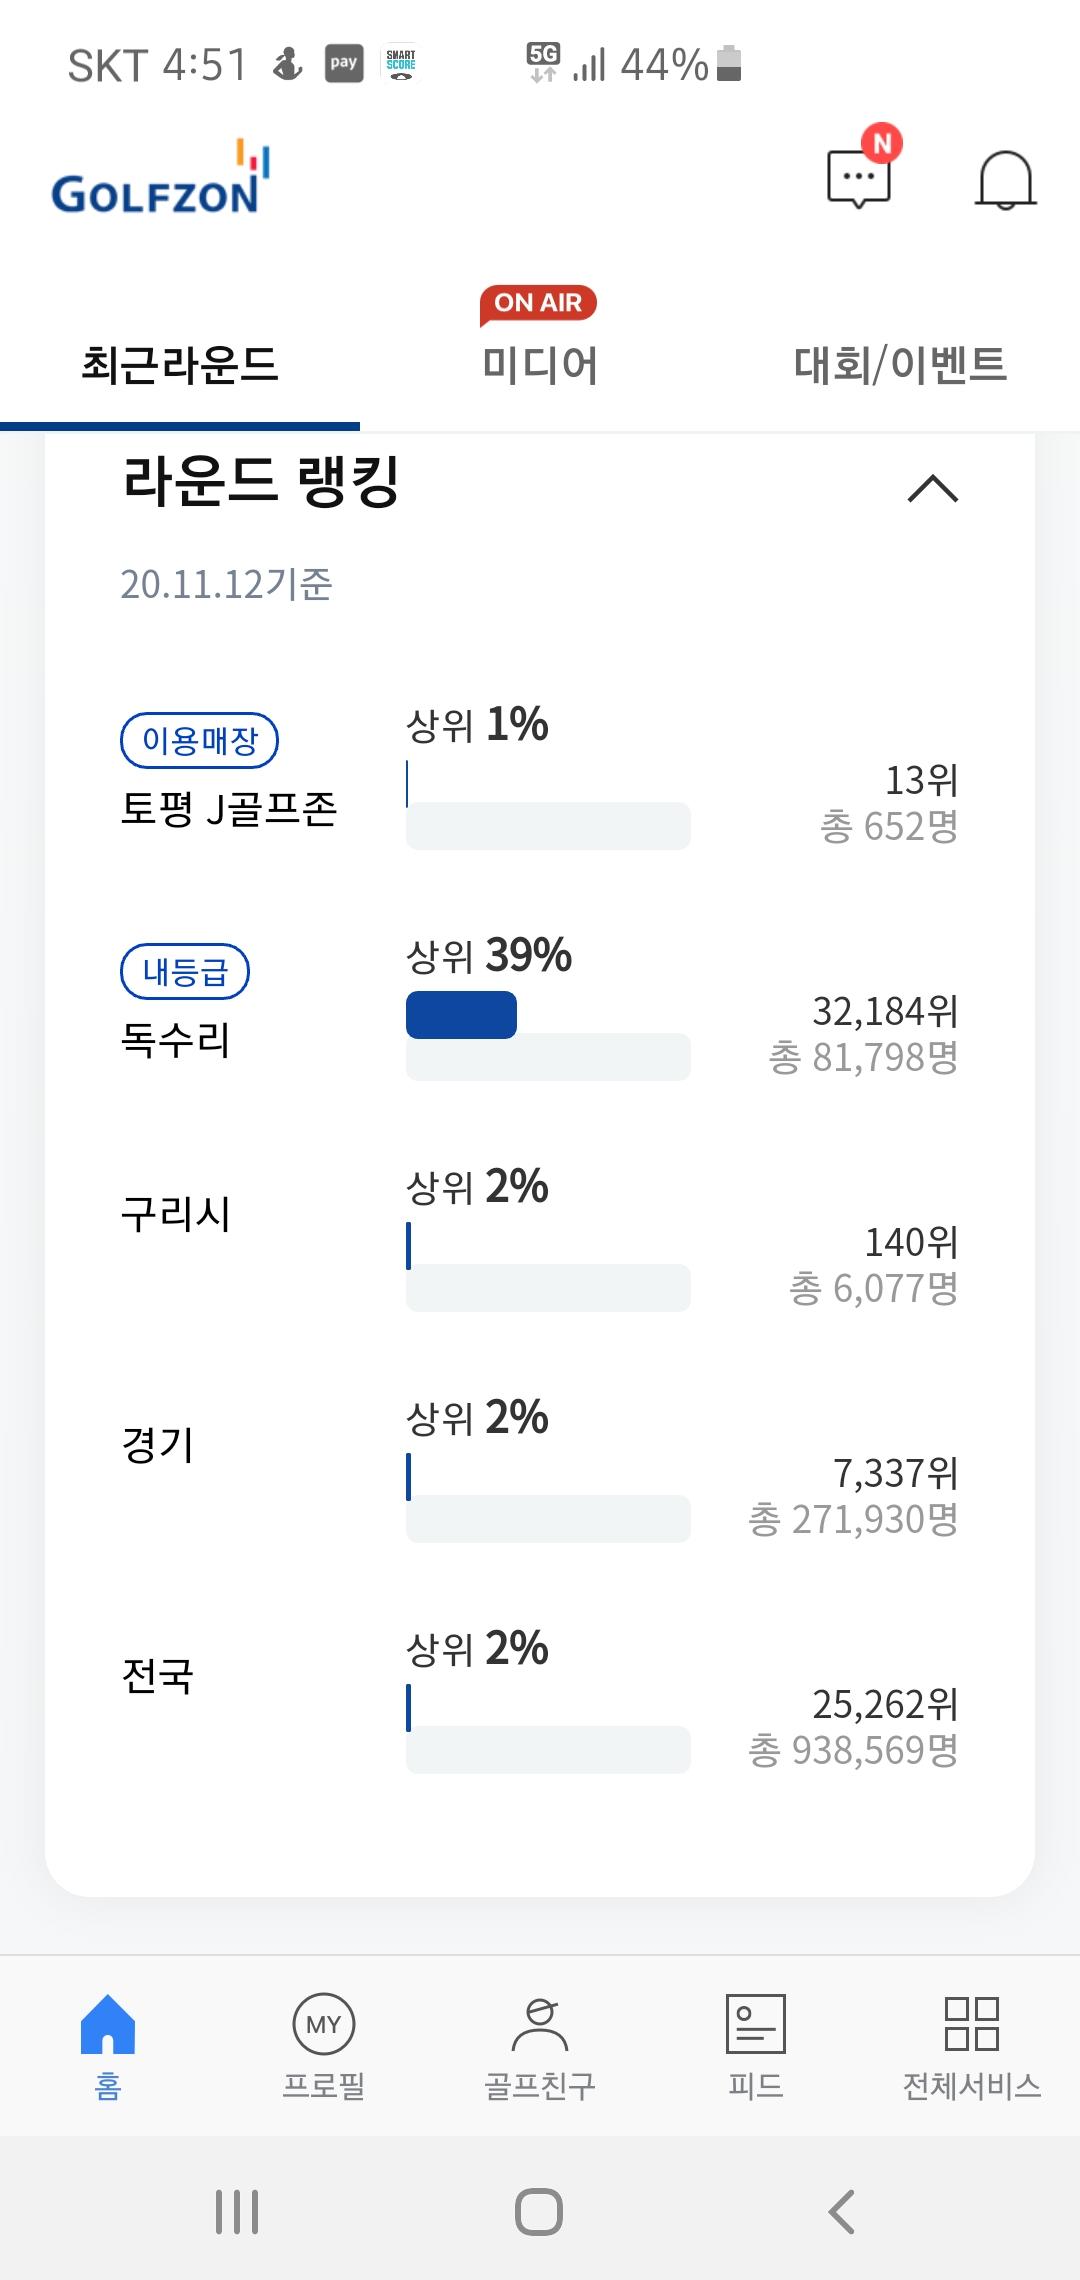Collapse the 라운드 랭킹 section
This screenshot has width=1080, height=2280.
932,489
